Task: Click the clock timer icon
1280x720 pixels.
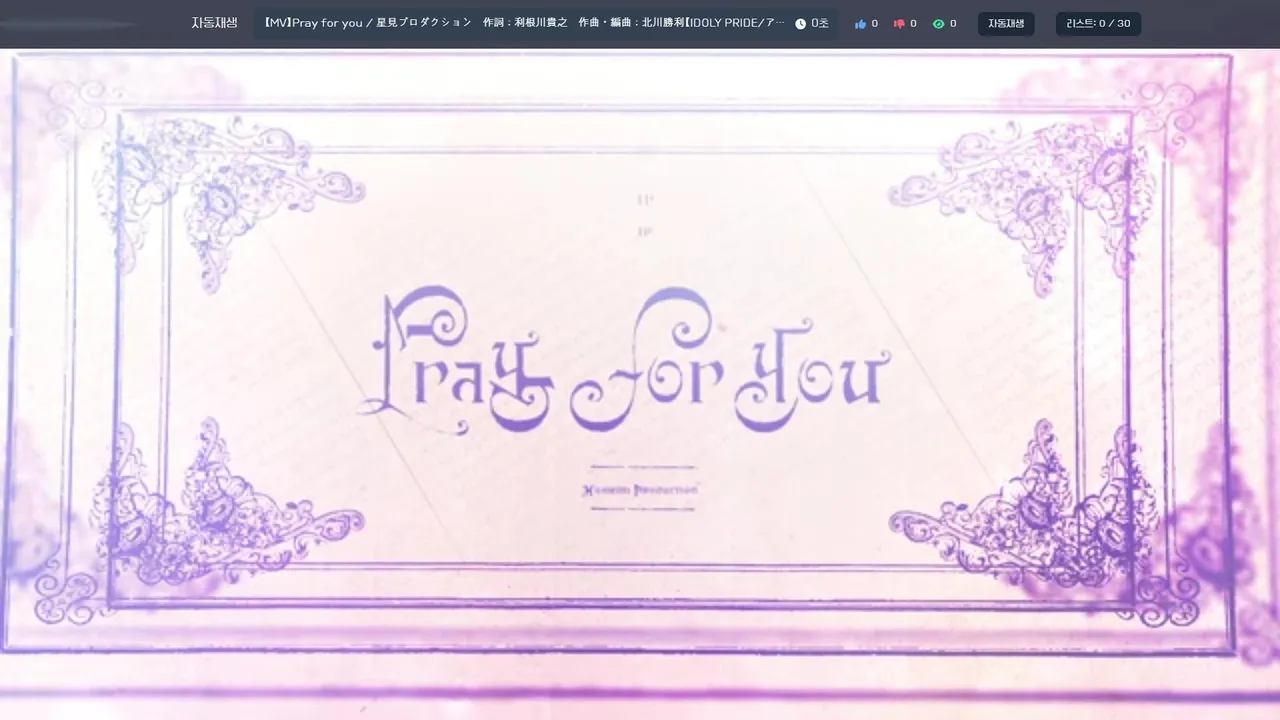Action: click(x=800, y=24)
